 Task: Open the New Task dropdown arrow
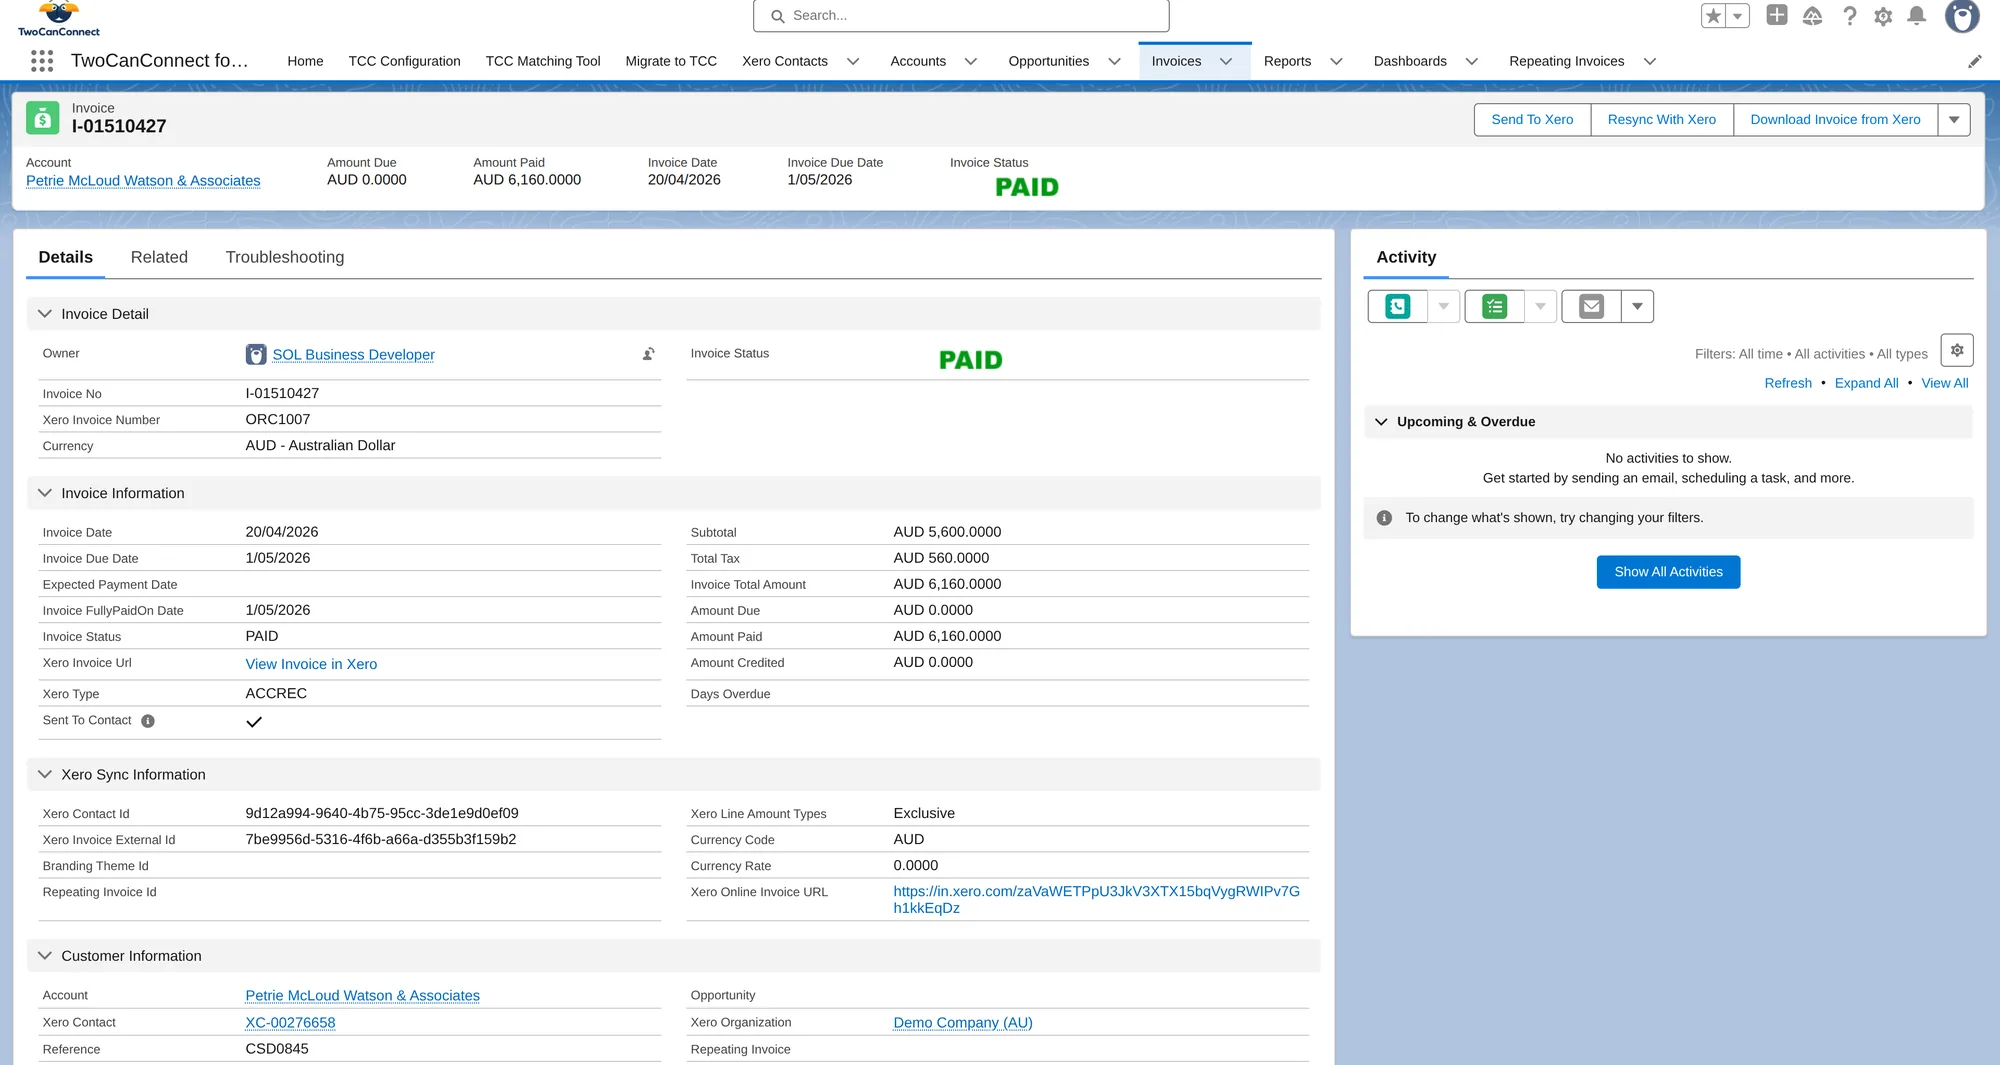[x=1540, y=306]
